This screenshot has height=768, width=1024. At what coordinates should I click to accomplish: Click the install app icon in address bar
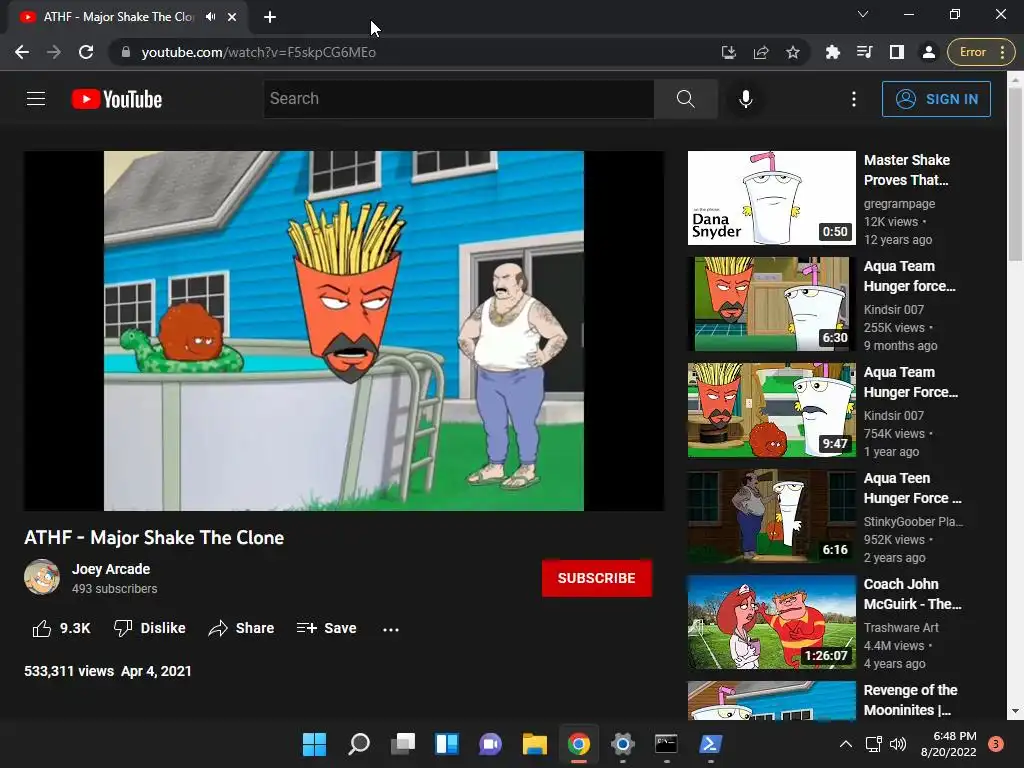[729, 52]
